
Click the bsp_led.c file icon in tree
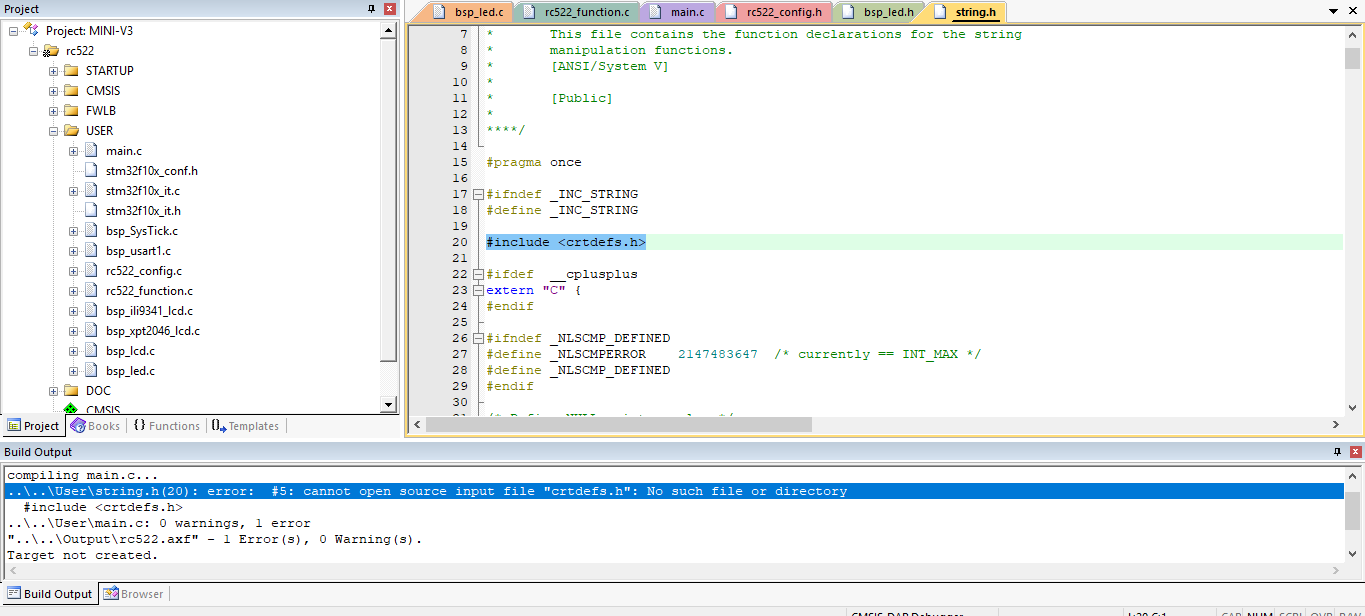pyautogui.click(x=92, y=371)
